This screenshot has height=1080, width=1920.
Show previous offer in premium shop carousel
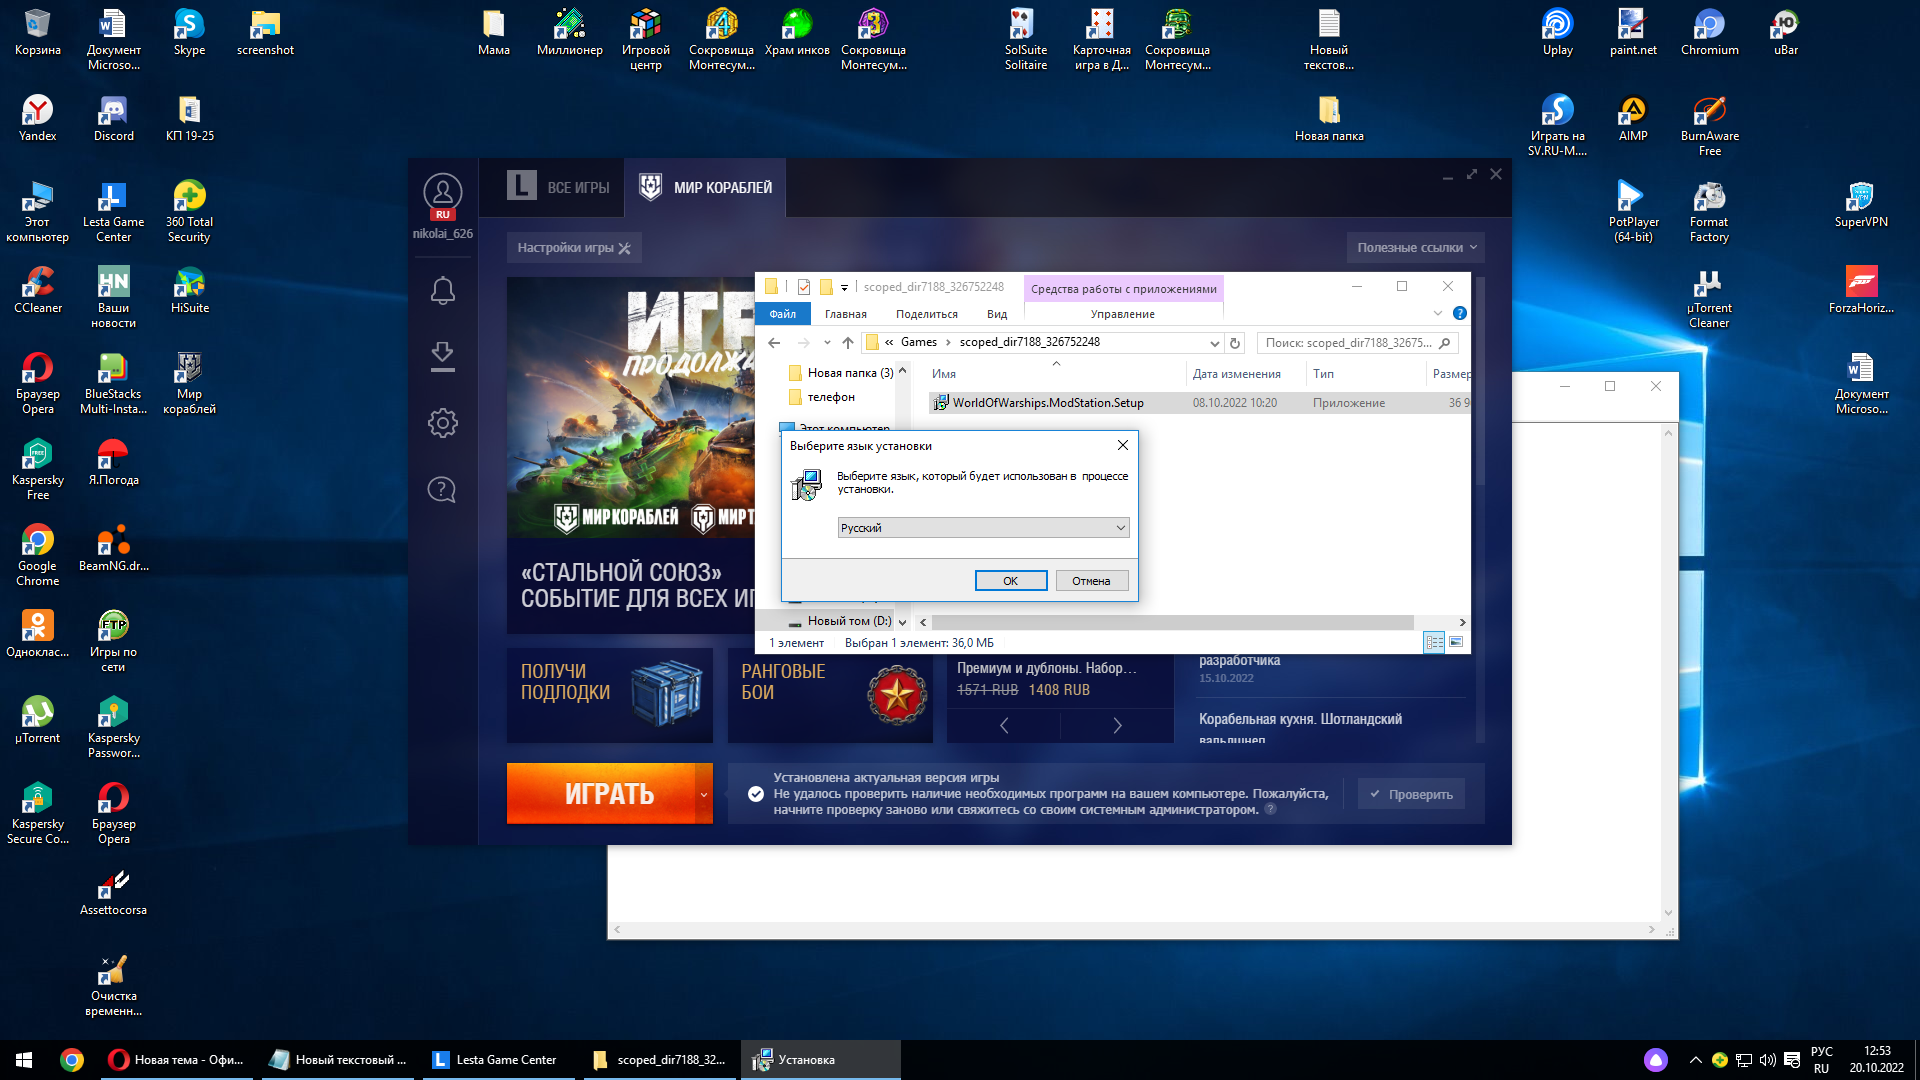pyautogui.click(x=1004, y=725)
